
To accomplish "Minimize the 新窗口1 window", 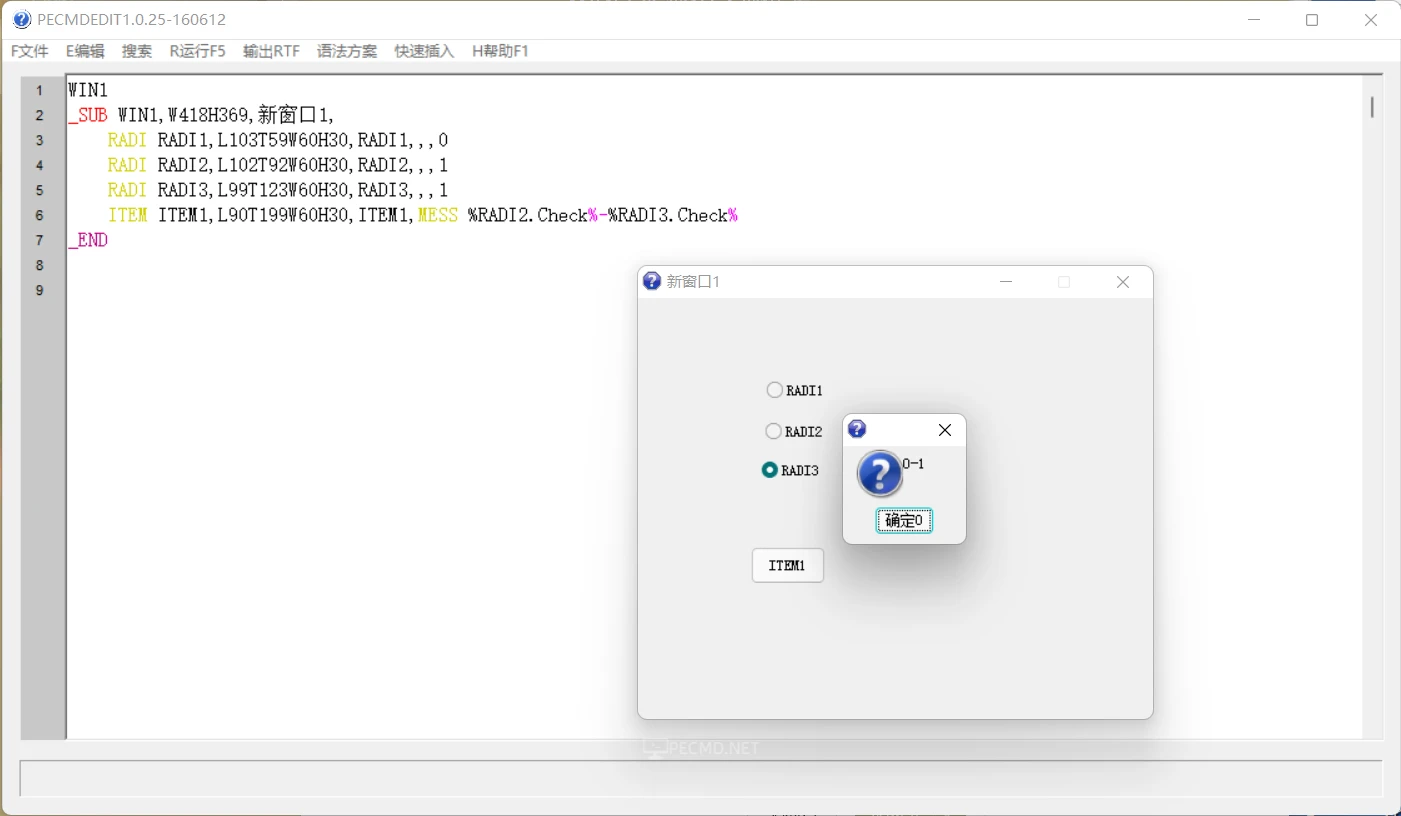I will pyautogui.click(x=1006, y=282).
